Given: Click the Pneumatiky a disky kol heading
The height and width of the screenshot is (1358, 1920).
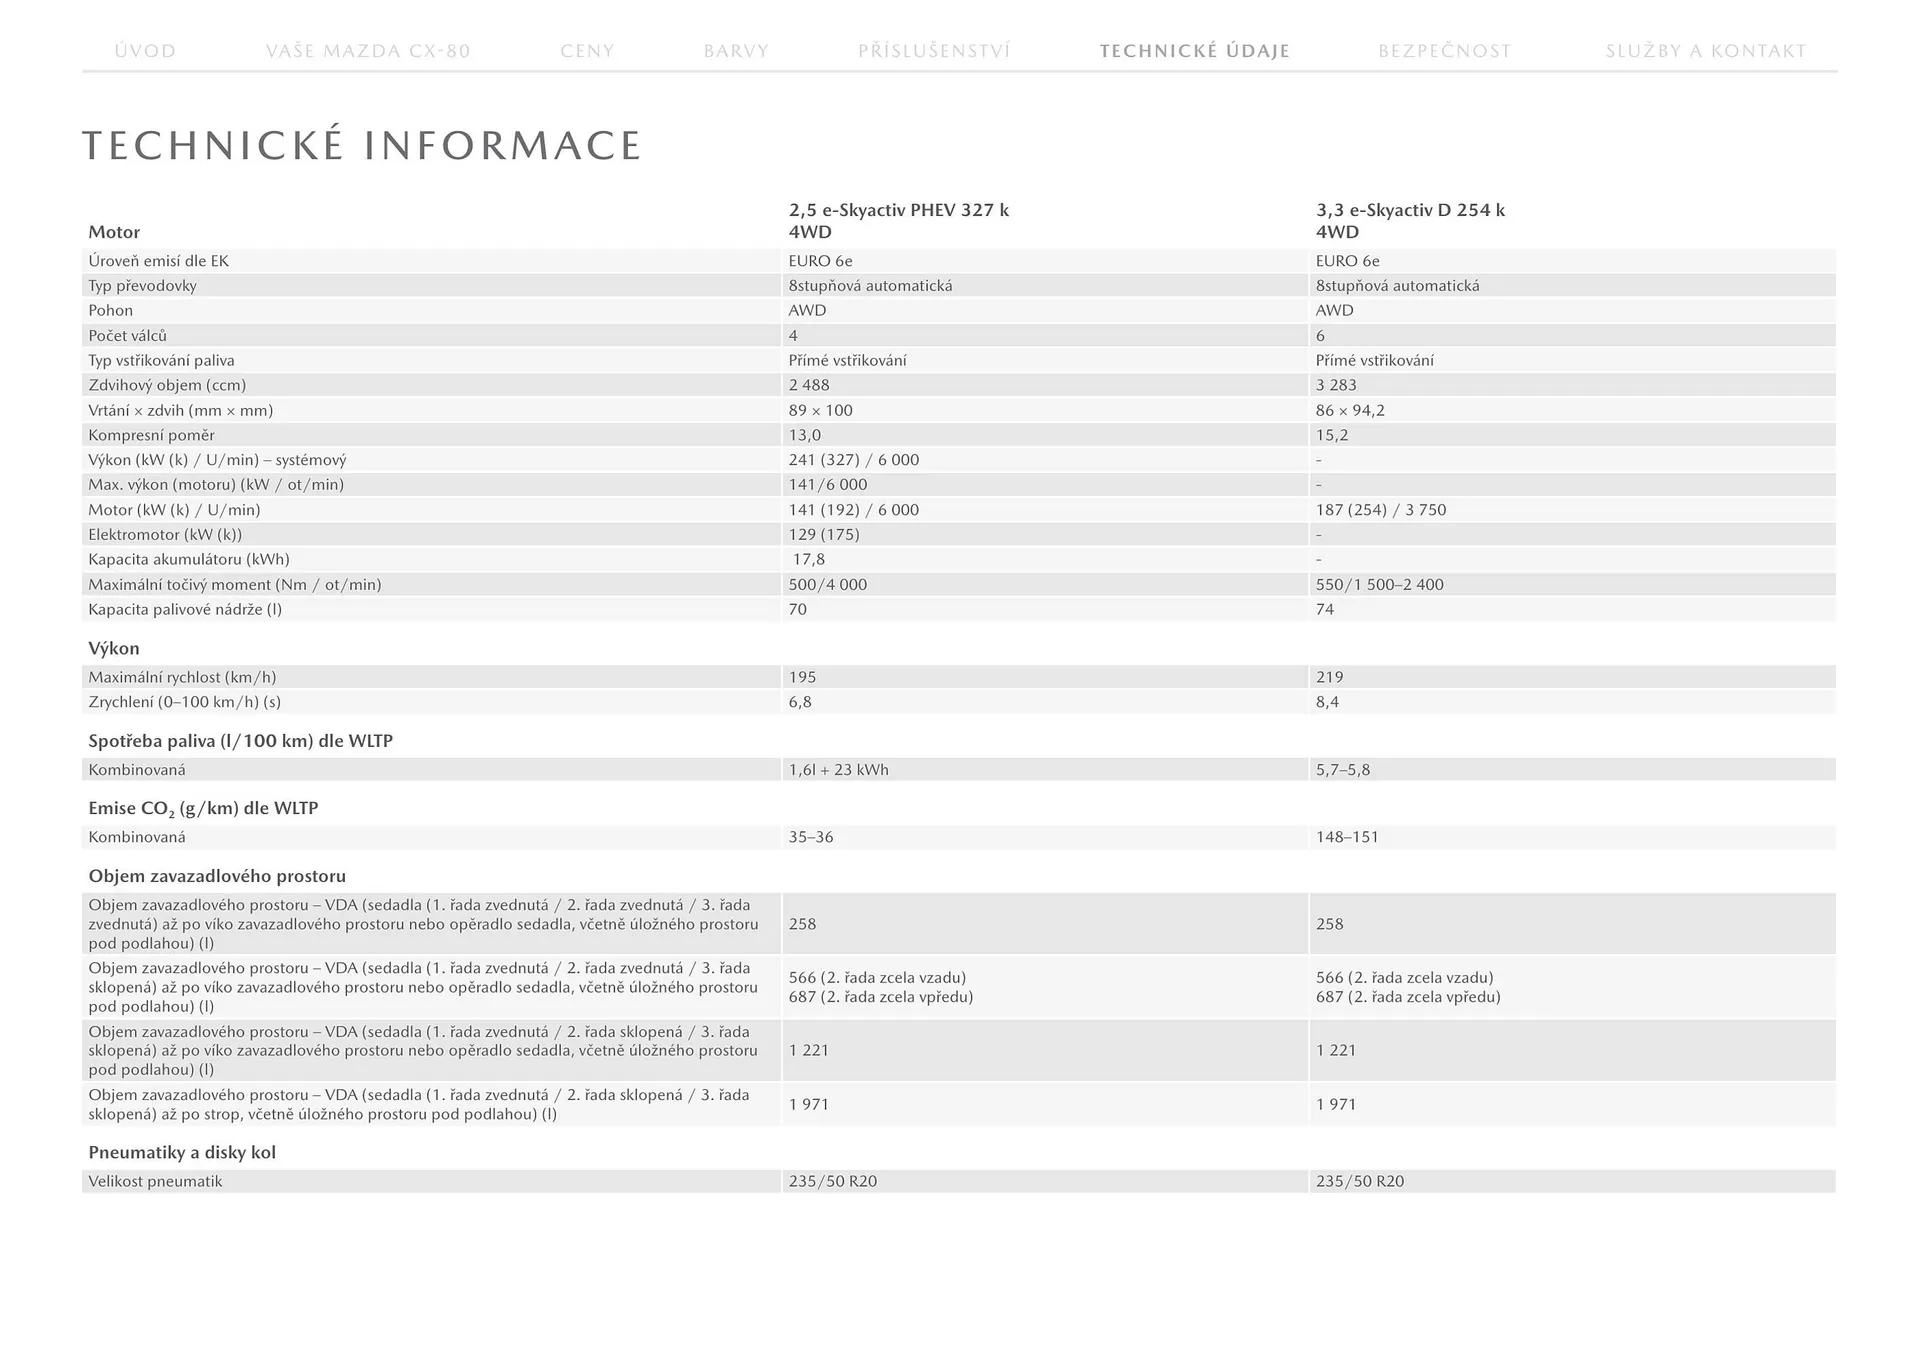Looking at the screenshot, I should [182, 1152].
